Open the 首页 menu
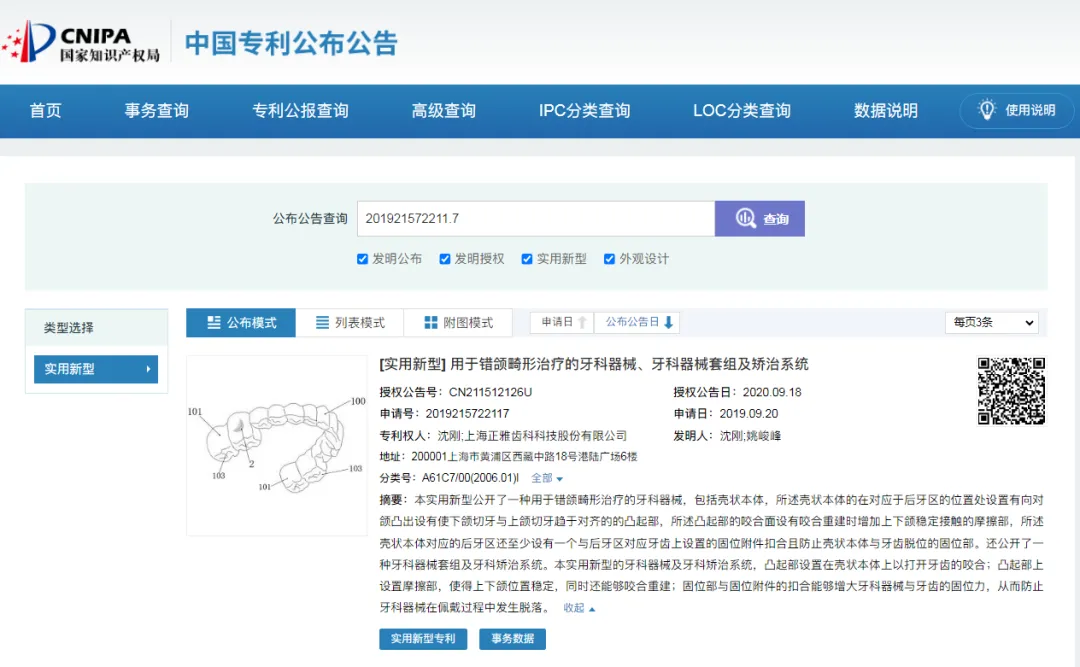The height and width of the screenshot is (667, 1080). click(x=45, y=110)
